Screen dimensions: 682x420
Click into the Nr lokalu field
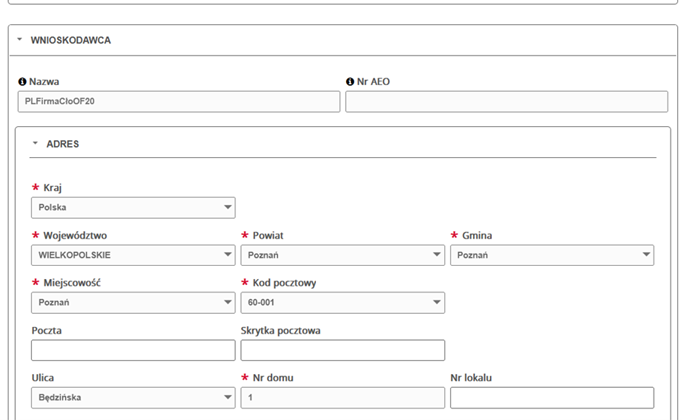[552, 397]
